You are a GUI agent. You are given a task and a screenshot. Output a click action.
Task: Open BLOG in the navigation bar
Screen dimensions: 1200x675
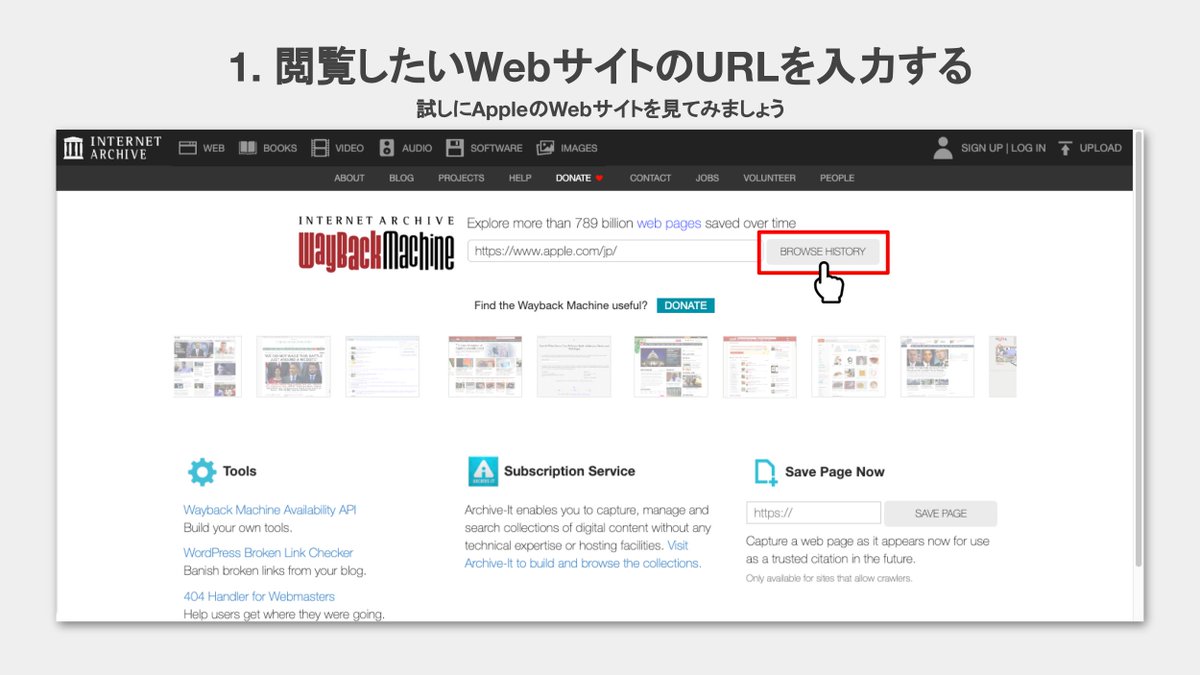click(x=401, y=178)
